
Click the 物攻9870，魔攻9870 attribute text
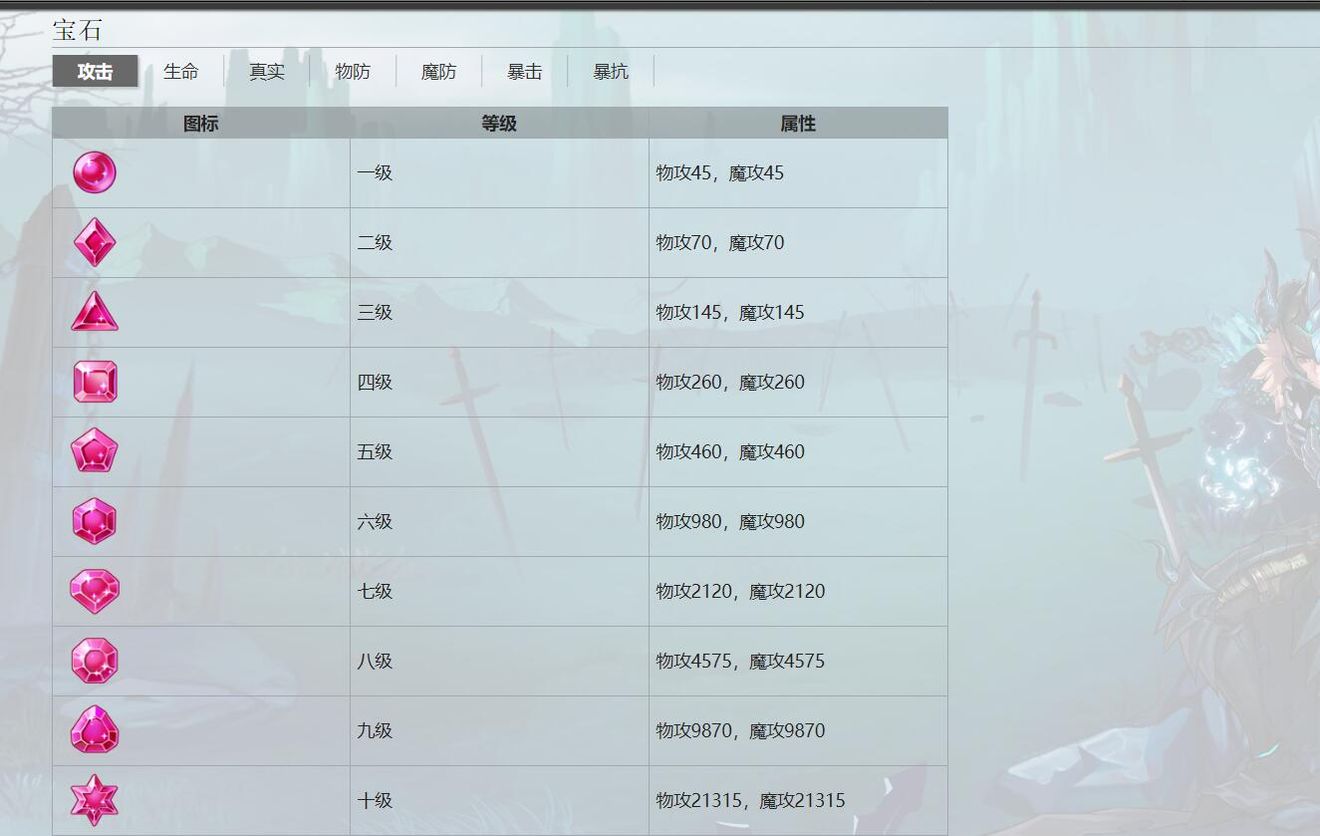point(741,731)
